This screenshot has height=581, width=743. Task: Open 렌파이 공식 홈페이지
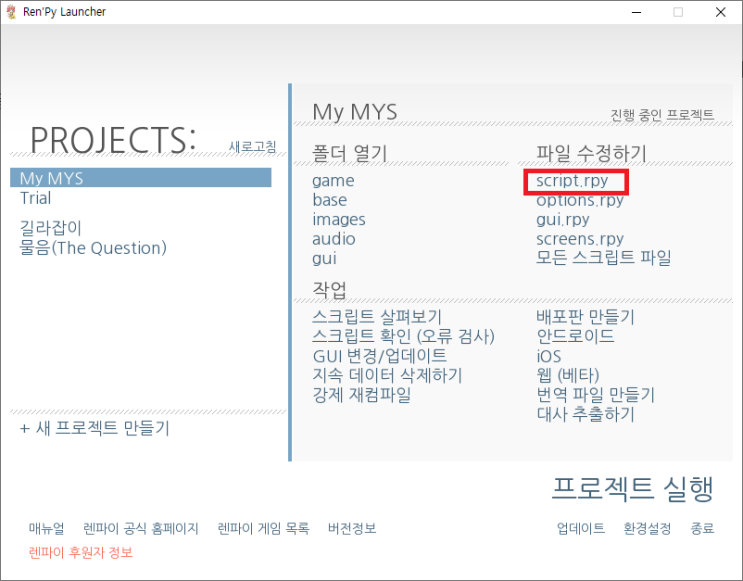point(141,528)
